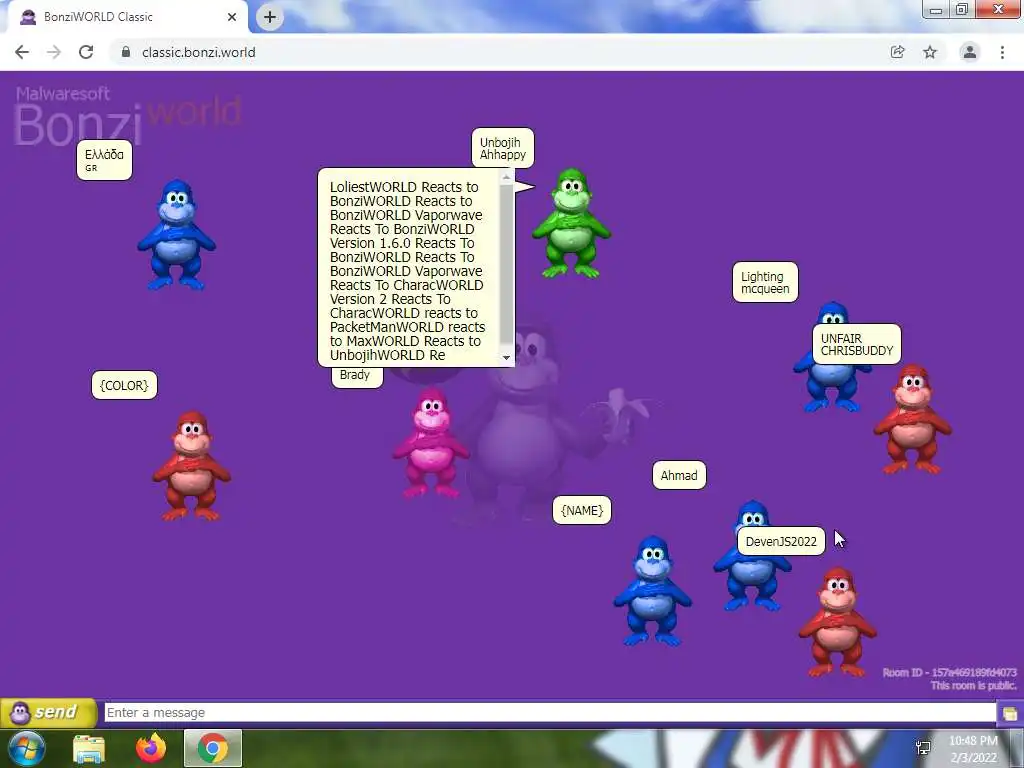Screen dimensions: 1024x768
Task: Launch Firefox from taskbar
Action: (151, 748)
